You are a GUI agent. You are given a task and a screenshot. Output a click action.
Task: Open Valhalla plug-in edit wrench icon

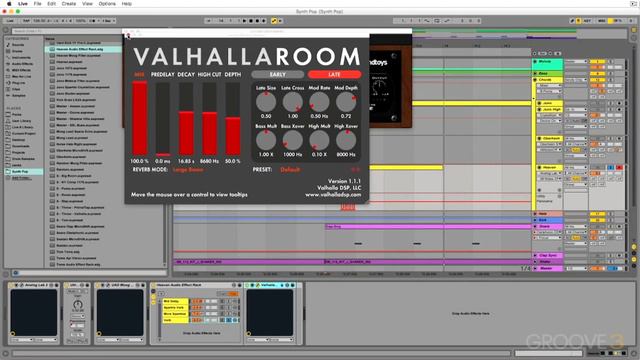[x=258, y=285]
